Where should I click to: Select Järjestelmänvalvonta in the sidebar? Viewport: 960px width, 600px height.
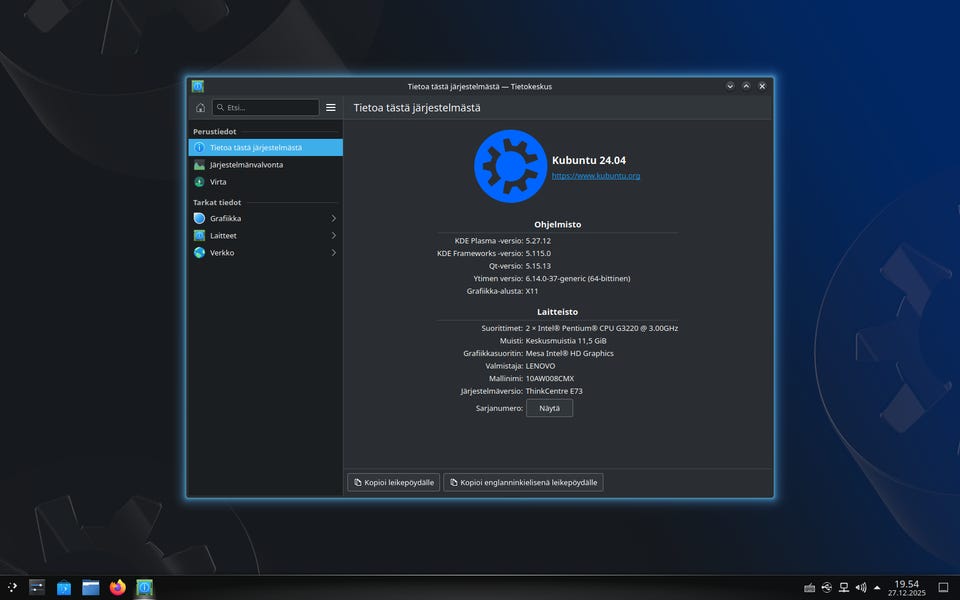(246, 165)
